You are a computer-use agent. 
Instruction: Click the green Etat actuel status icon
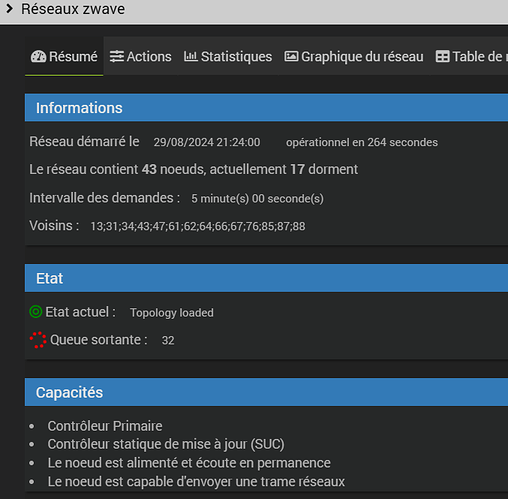(x=36, y=312)
